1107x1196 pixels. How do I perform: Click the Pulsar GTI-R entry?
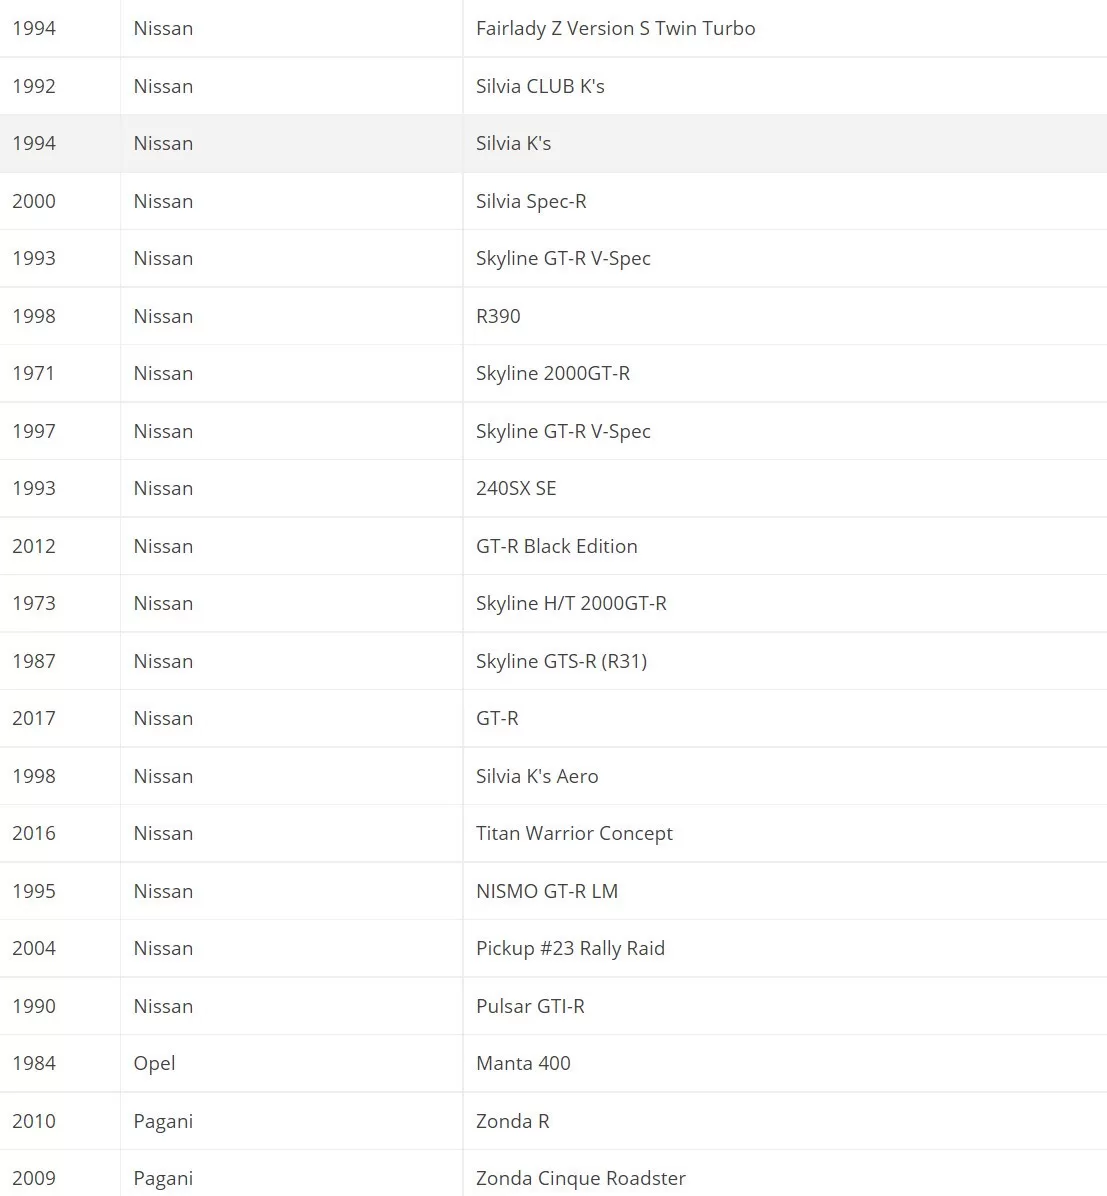[x=530, y=1006]
